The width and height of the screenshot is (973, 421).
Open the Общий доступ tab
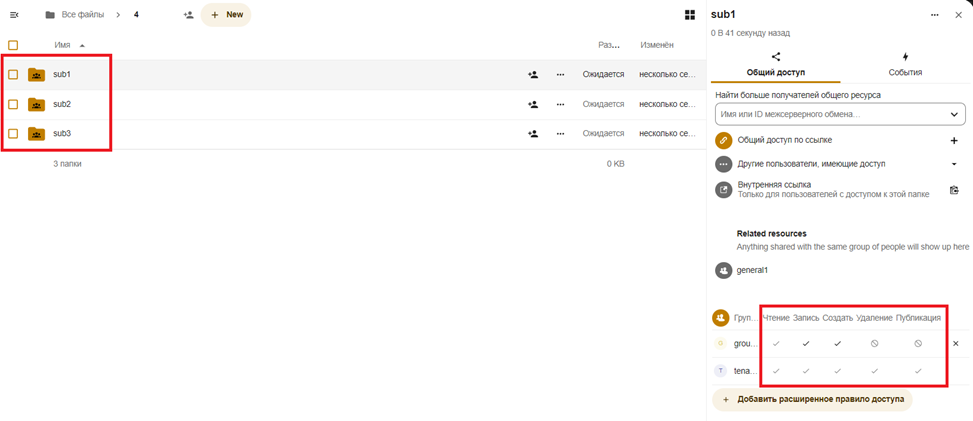(x=775, y=65)
